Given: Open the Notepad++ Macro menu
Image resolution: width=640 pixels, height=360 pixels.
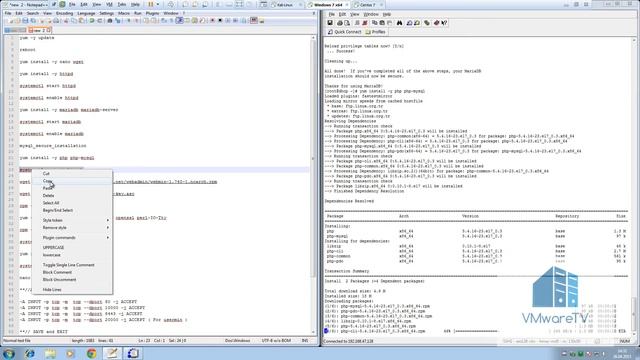Looking at the screenshot, I should point(124,13).
